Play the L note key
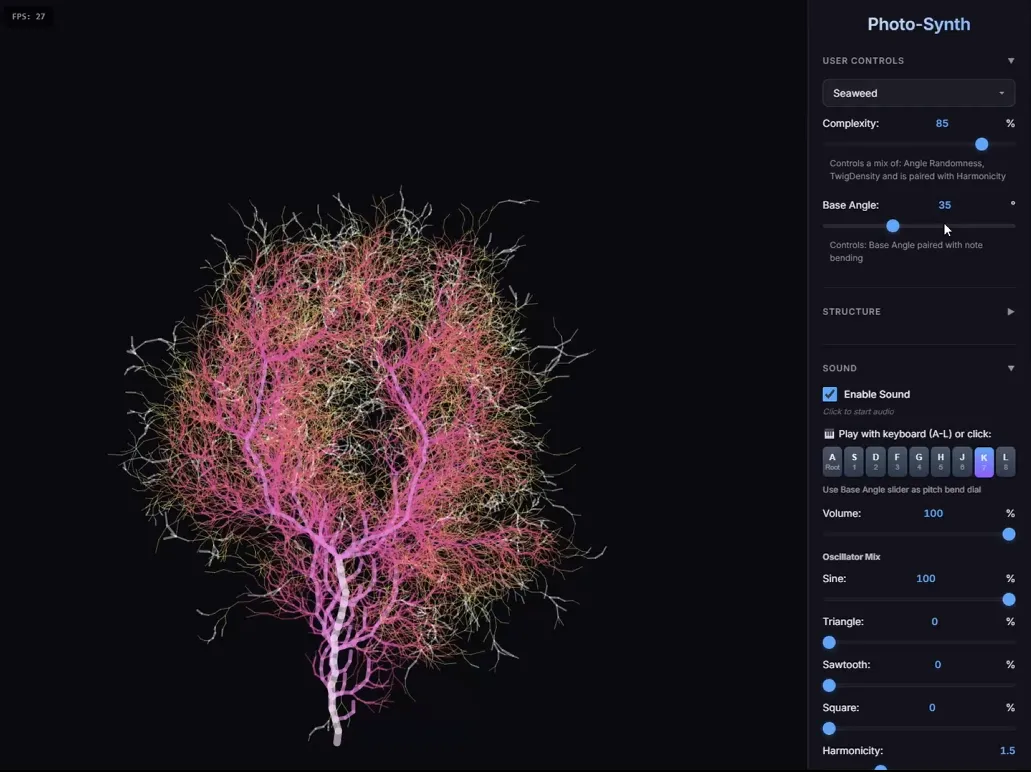The height and width of the screenshot is (772, 1031). click(1005, 461)
